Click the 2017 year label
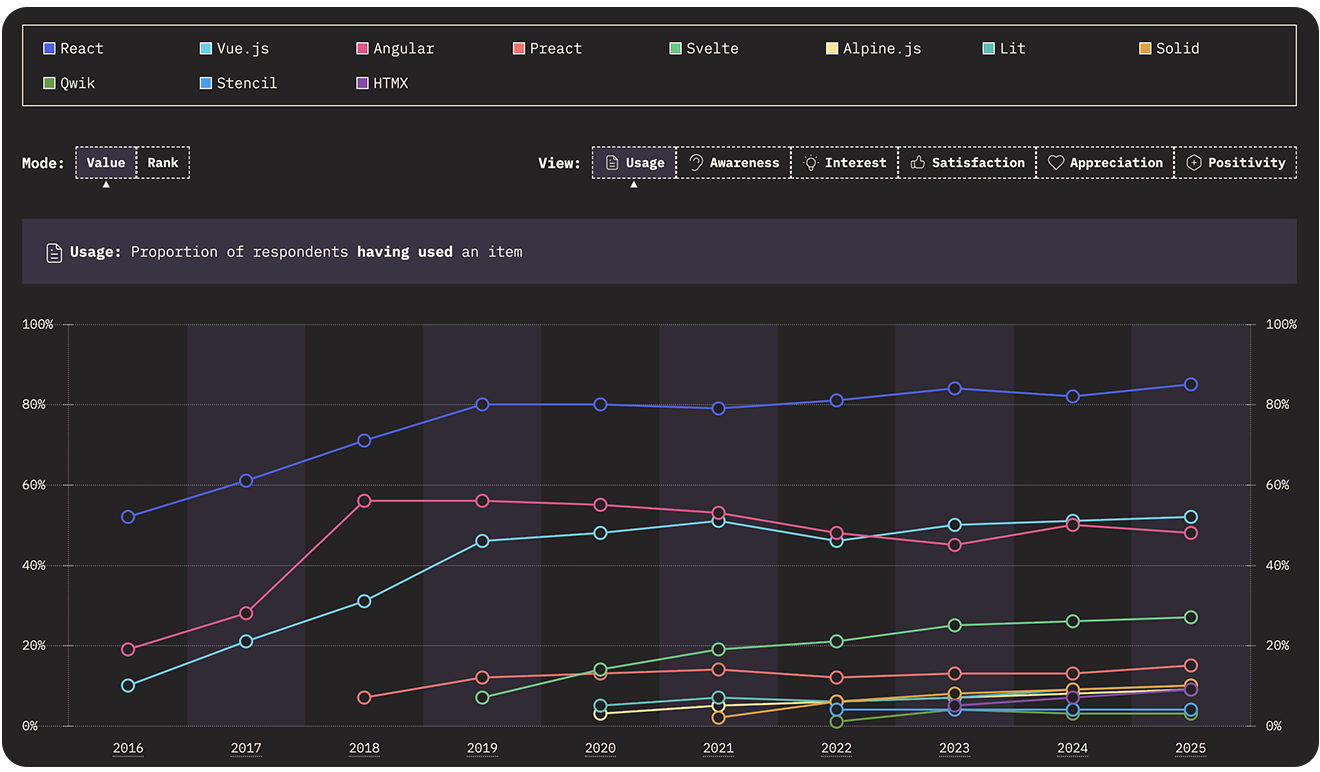 click(246, 748)
